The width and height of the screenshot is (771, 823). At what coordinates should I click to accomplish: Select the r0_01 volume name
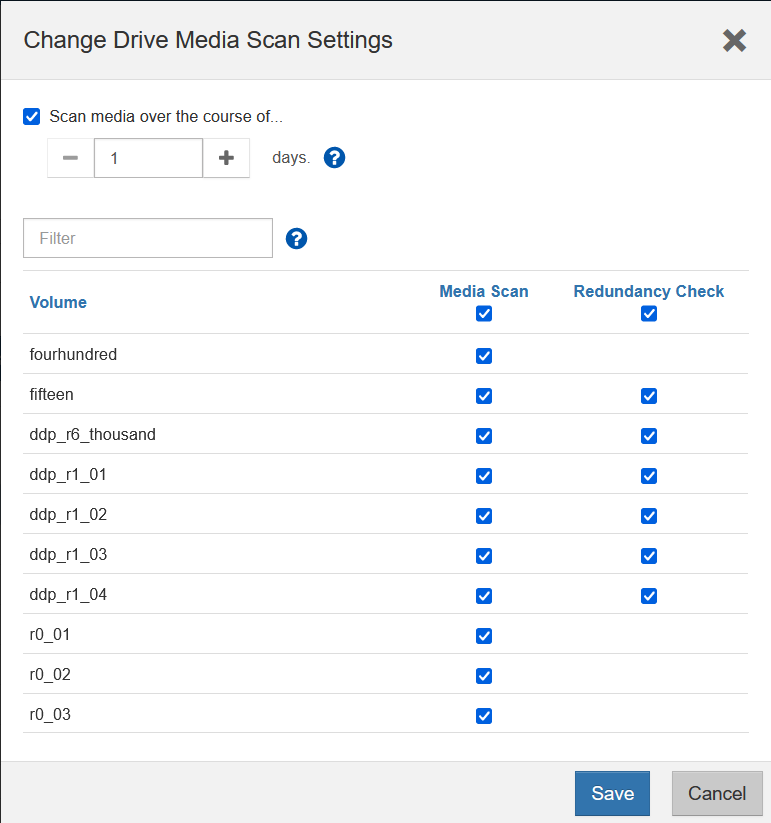pos(50,635)
